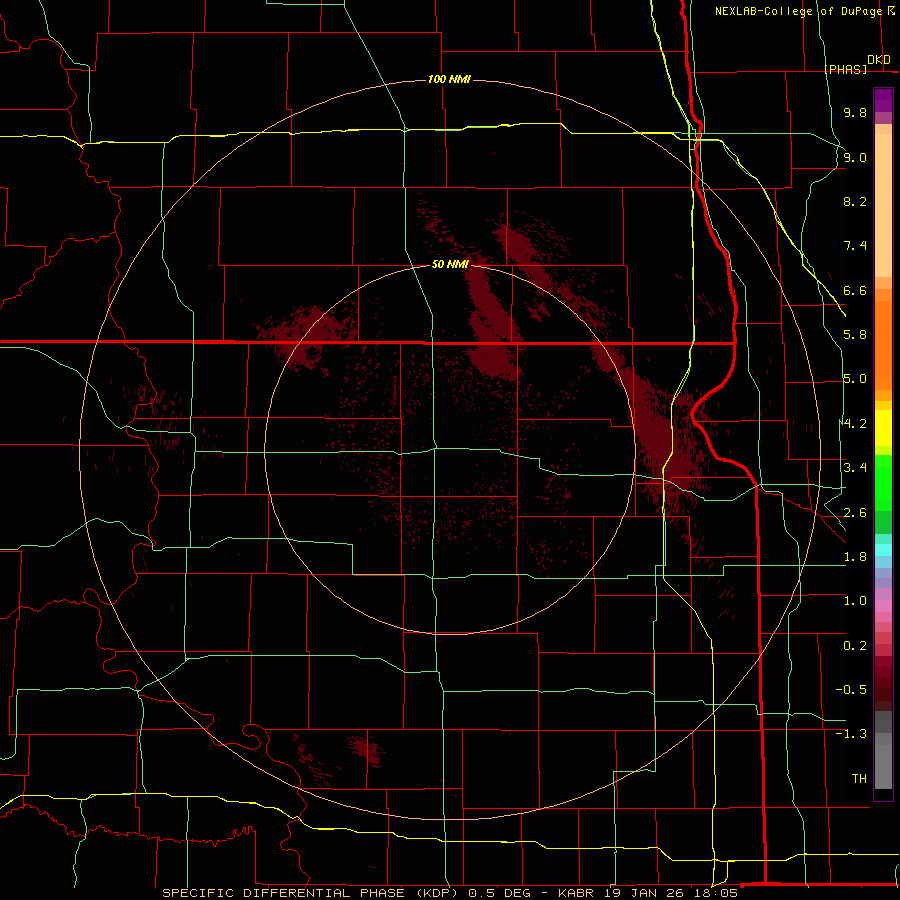Image resolution: width=900 pixels, height=900 pixels.
Task: Click the 0.5 DEG tilt text in caption
Action: click(x=498, y=893)
